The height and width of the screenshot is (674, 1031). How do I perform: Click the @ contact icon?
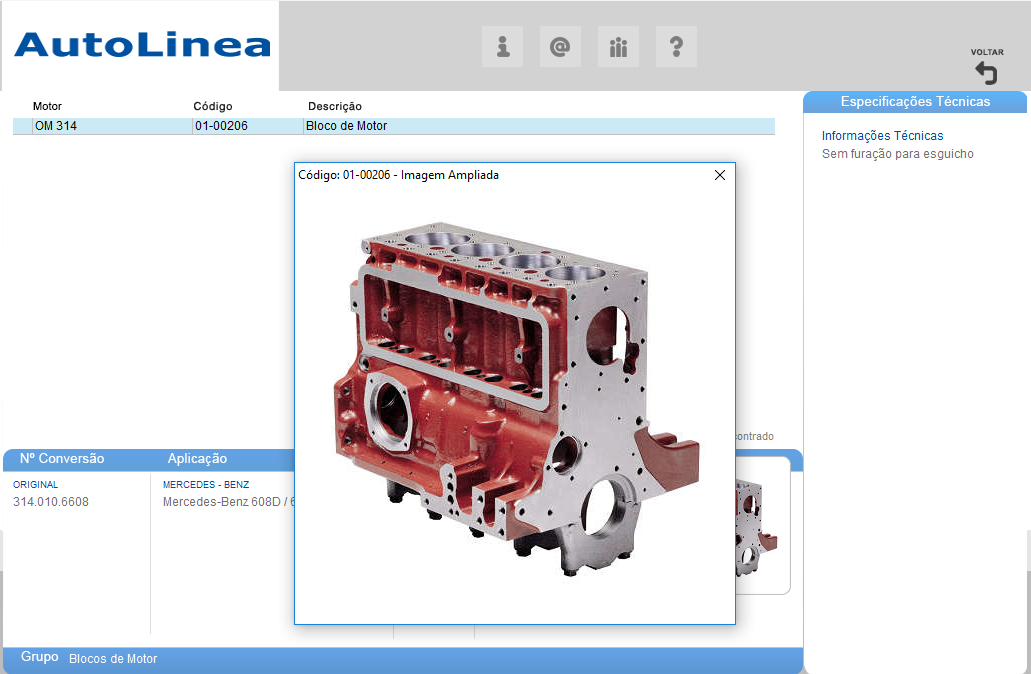point(560,47)
